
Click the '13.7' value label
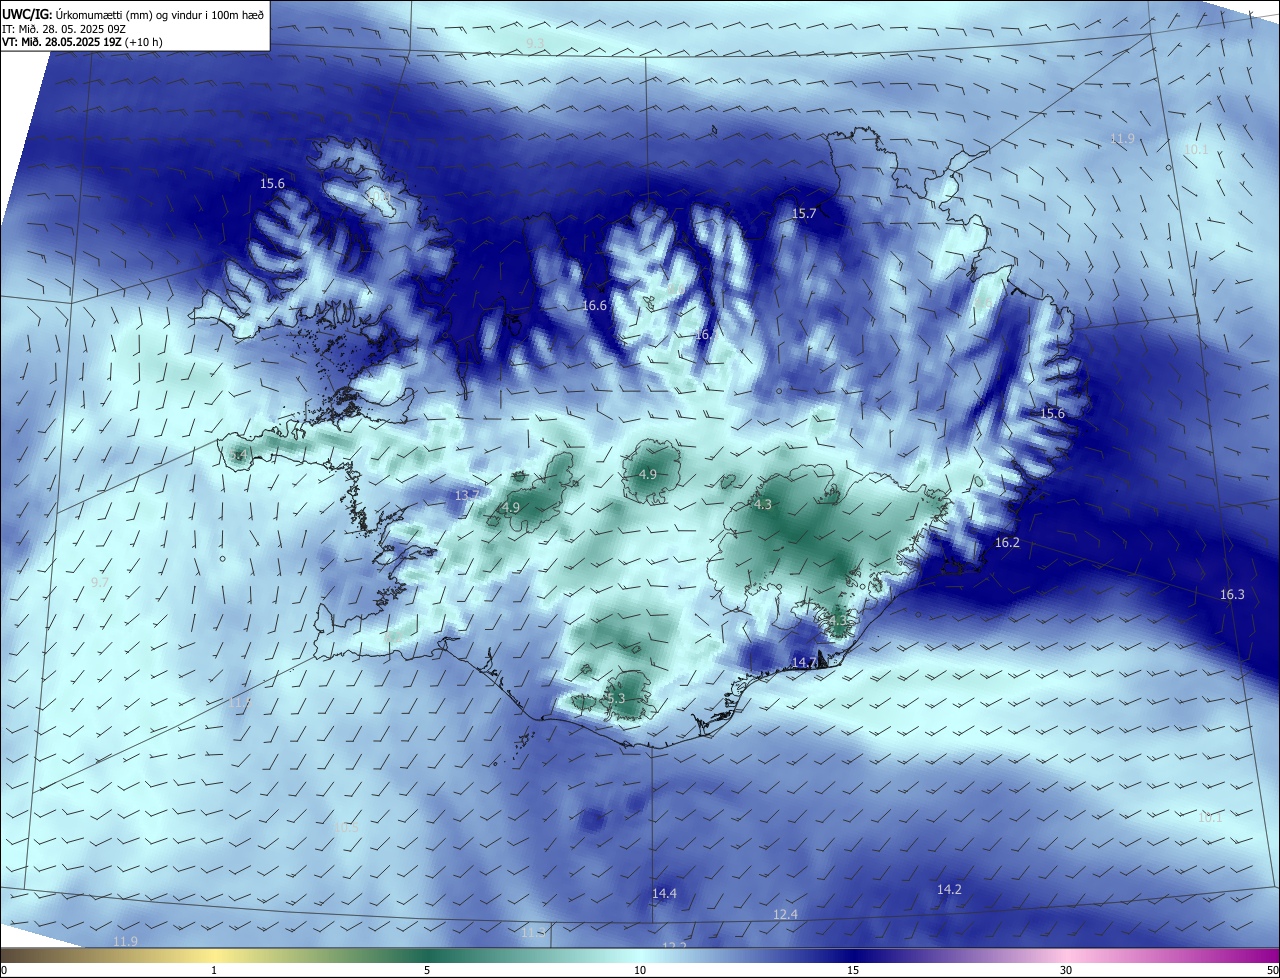(x=467, y=495)
